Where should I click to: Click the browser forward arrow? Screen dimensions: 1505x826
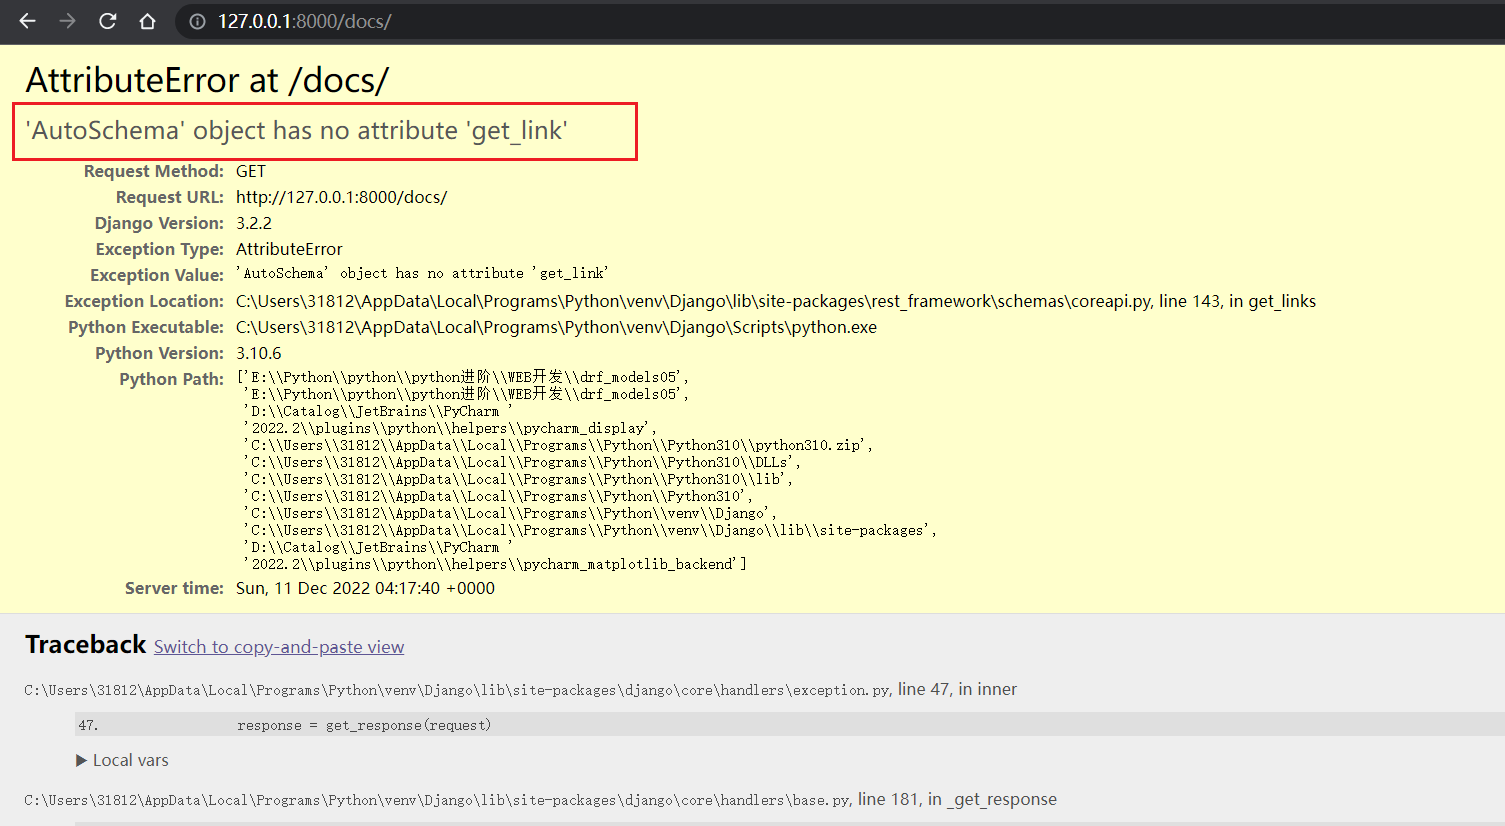(x=67, y=21)
